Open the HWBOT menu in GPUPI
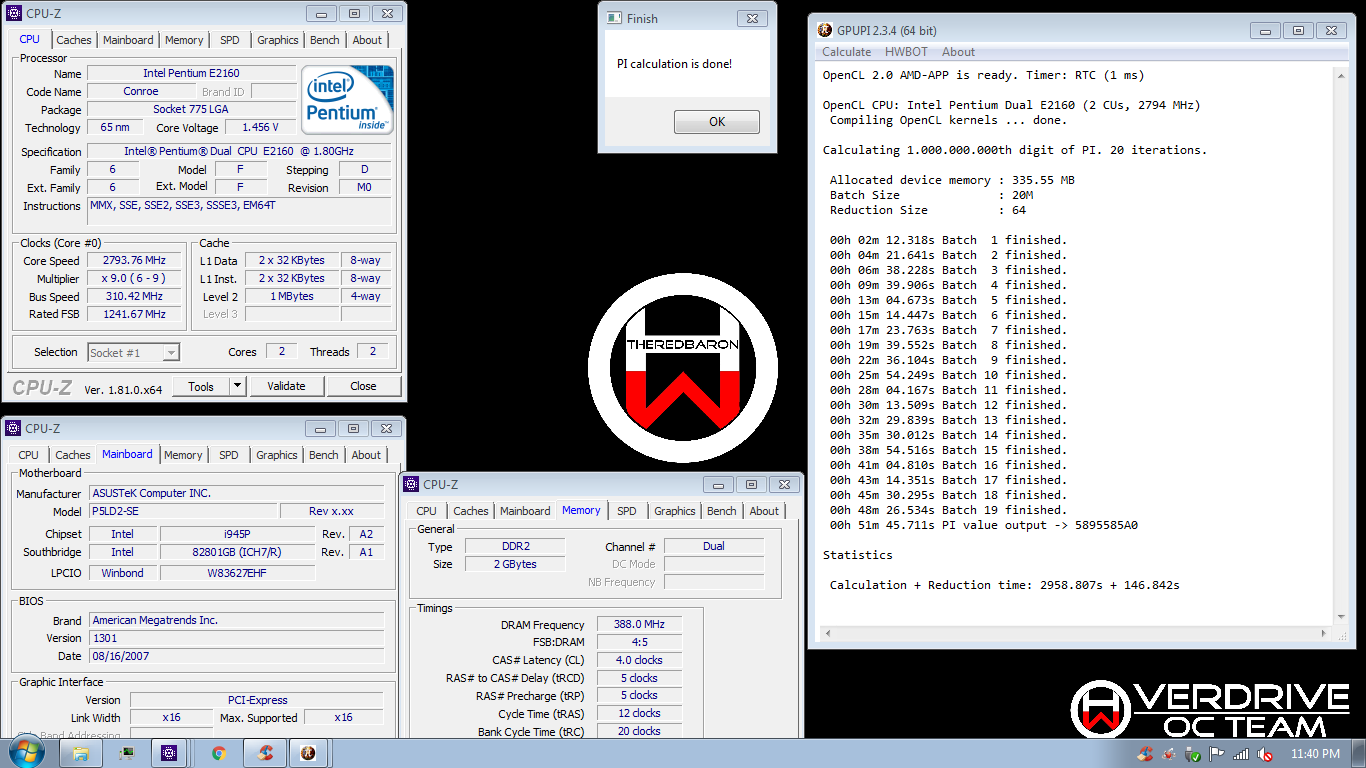Viewport: 1366px width, 768px height. (x=906, y=52)
